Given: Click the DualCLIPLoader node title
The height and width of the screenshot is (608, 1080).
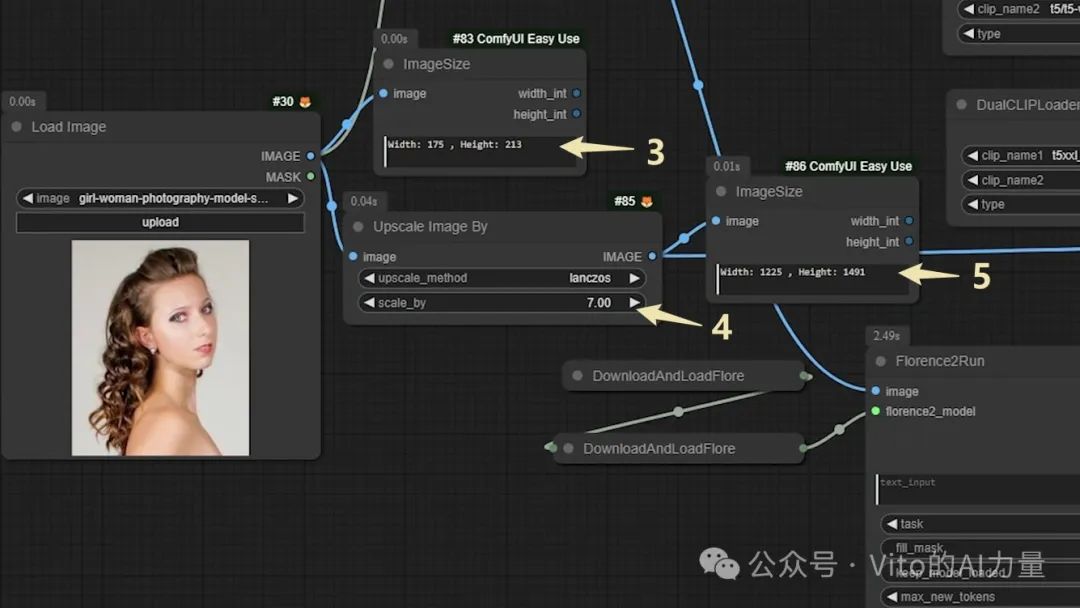Looking at the screenshot, I should tap(1028, 105).
